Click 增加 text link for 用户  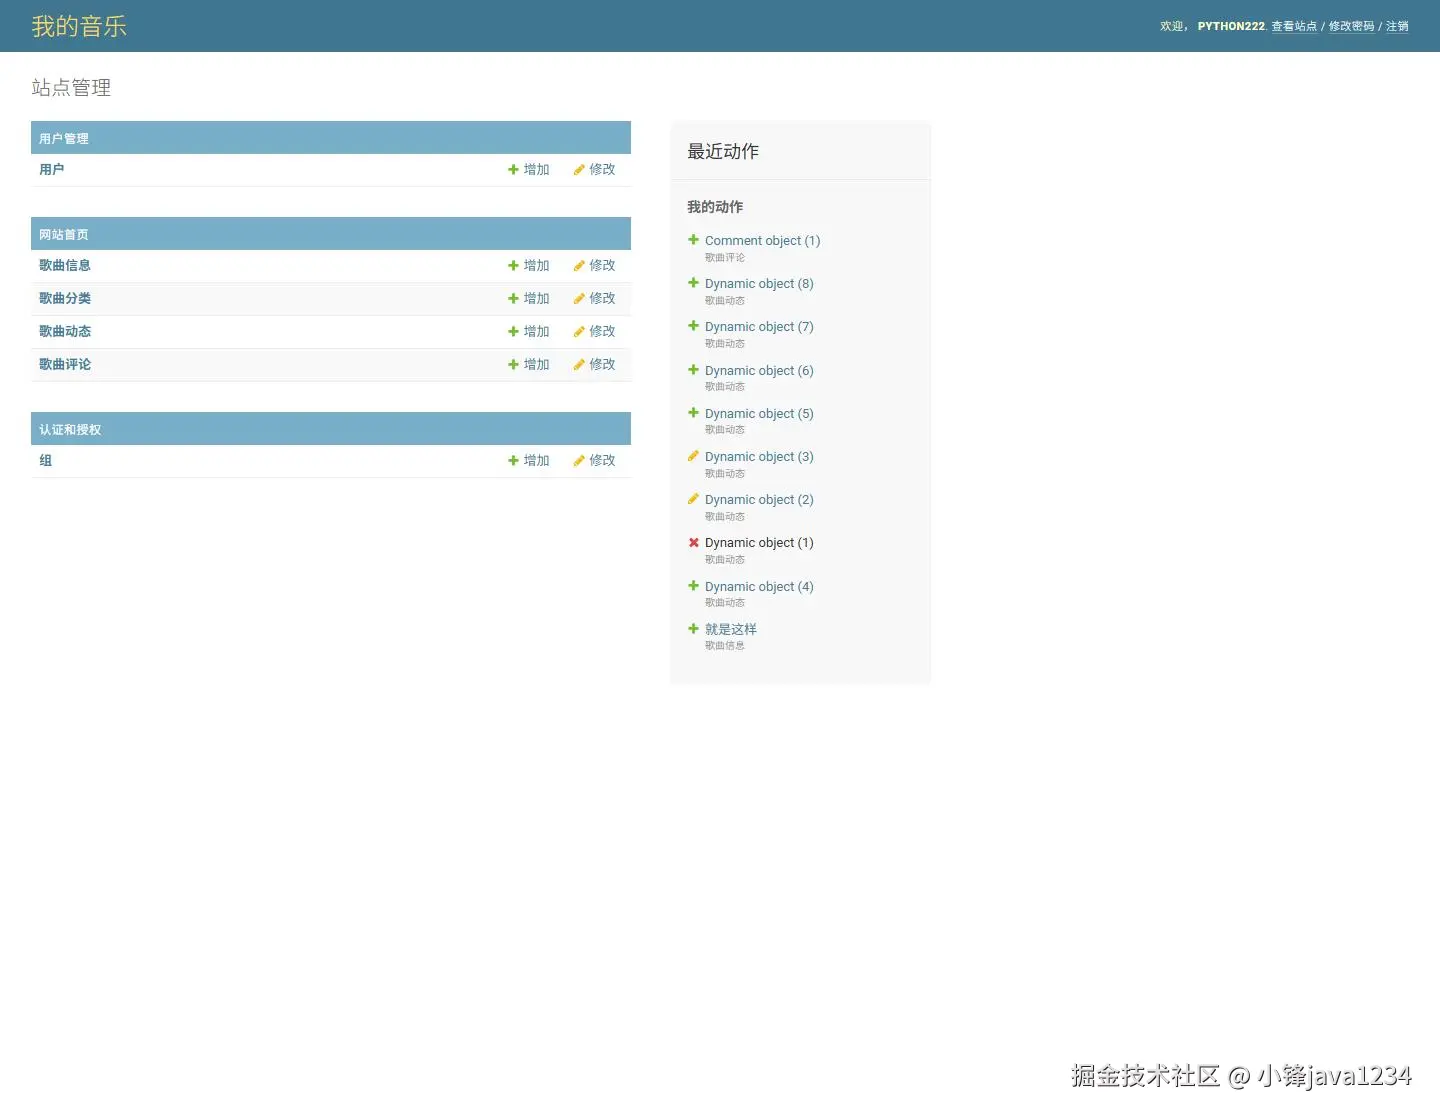(x=537, y=170)
